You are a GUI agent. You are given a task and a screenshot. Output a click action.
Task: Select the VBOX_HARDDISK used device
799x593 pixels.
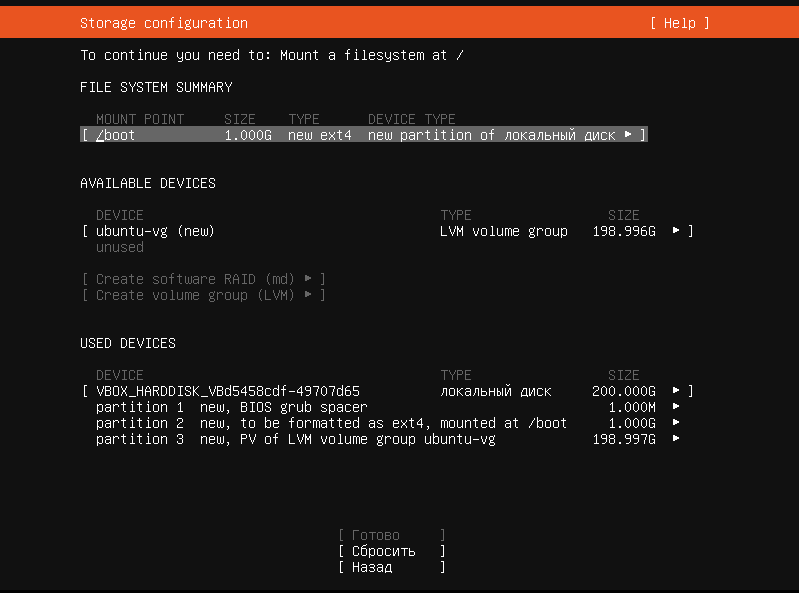coord(227,391)
